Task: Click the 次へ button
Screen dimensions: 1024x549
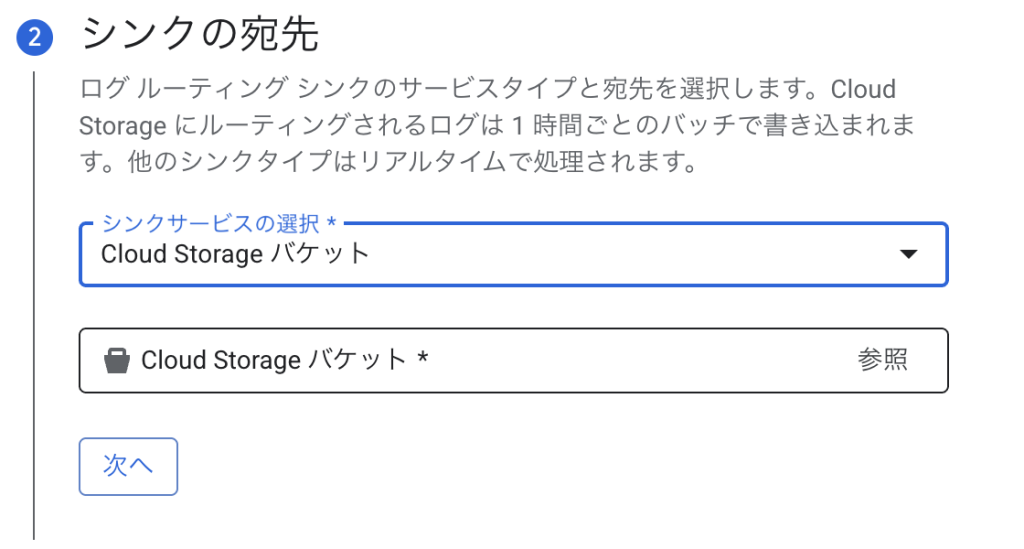Action: (128, 466)
